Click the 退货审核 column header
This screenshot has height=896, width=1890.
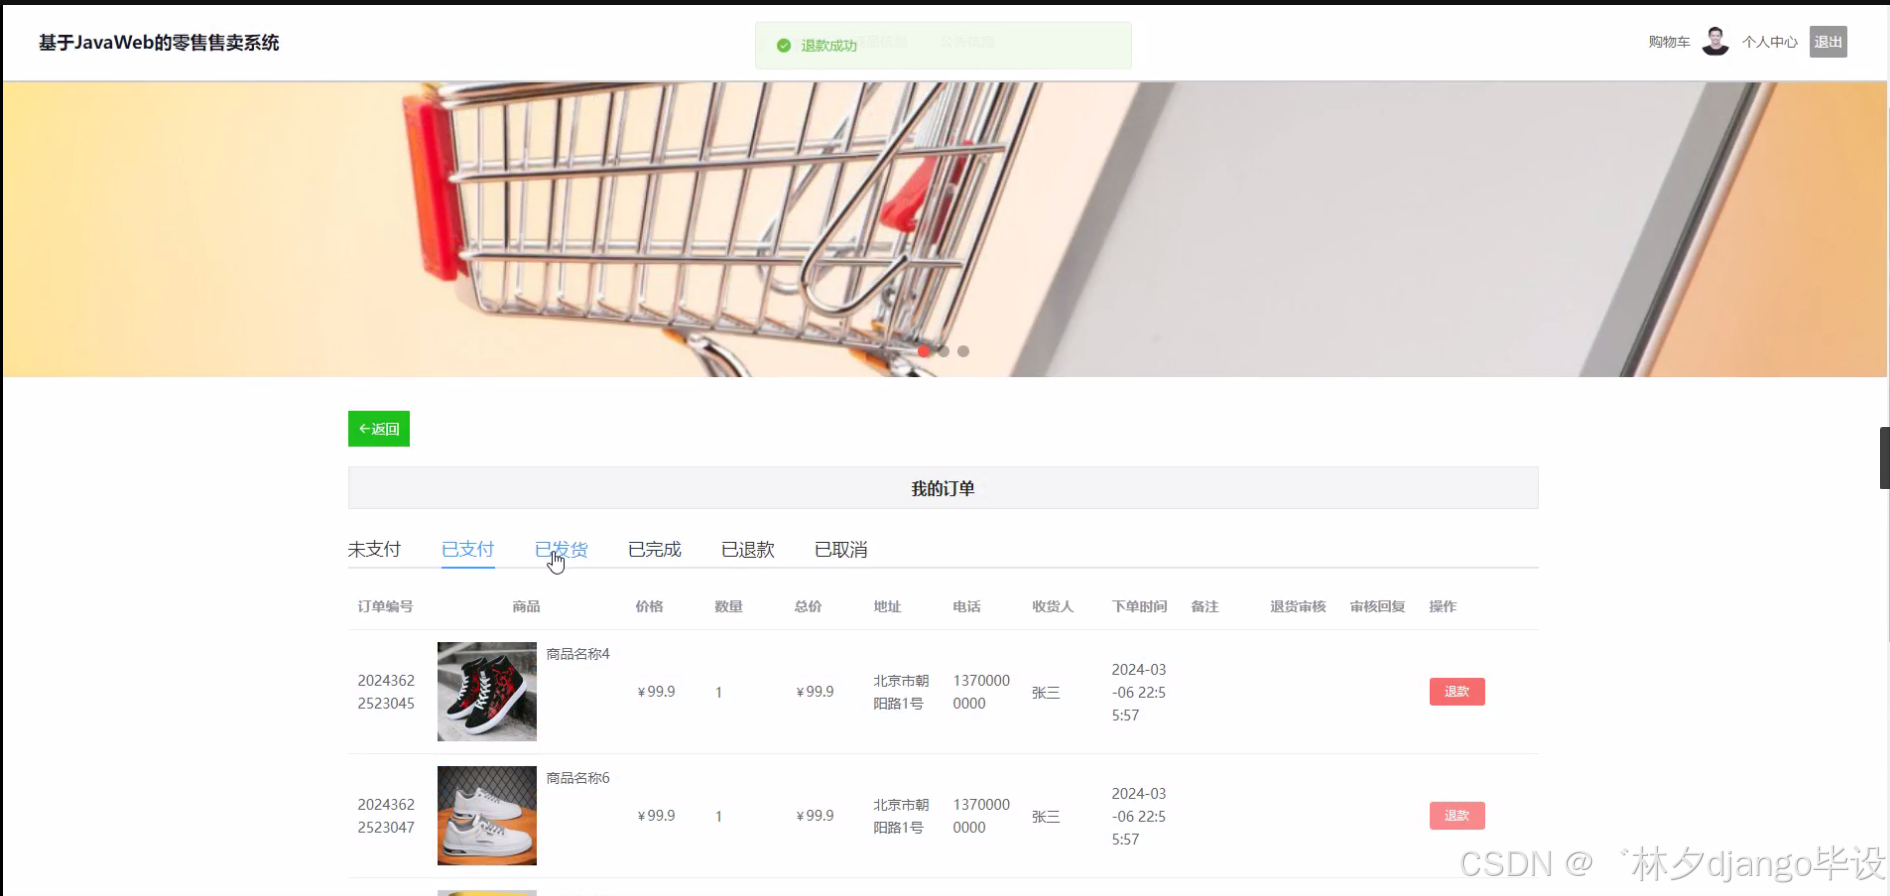(1298, 606)
